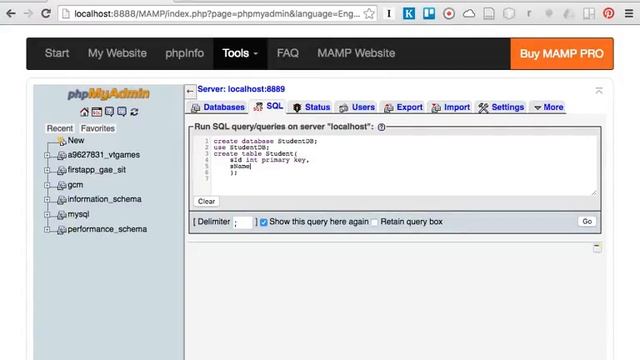This screenshot has width=640, height=360.
Task: Click in the Delimiter input field
Action: pyautogui.click(x=243, y=222)
